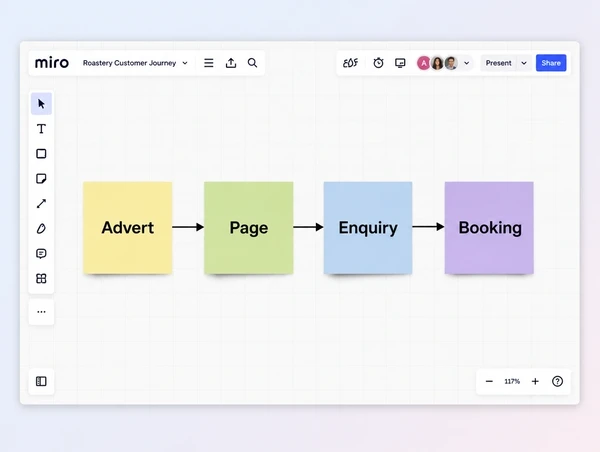
Task: Open the help question mark icon
Action: tap(557, 381)
